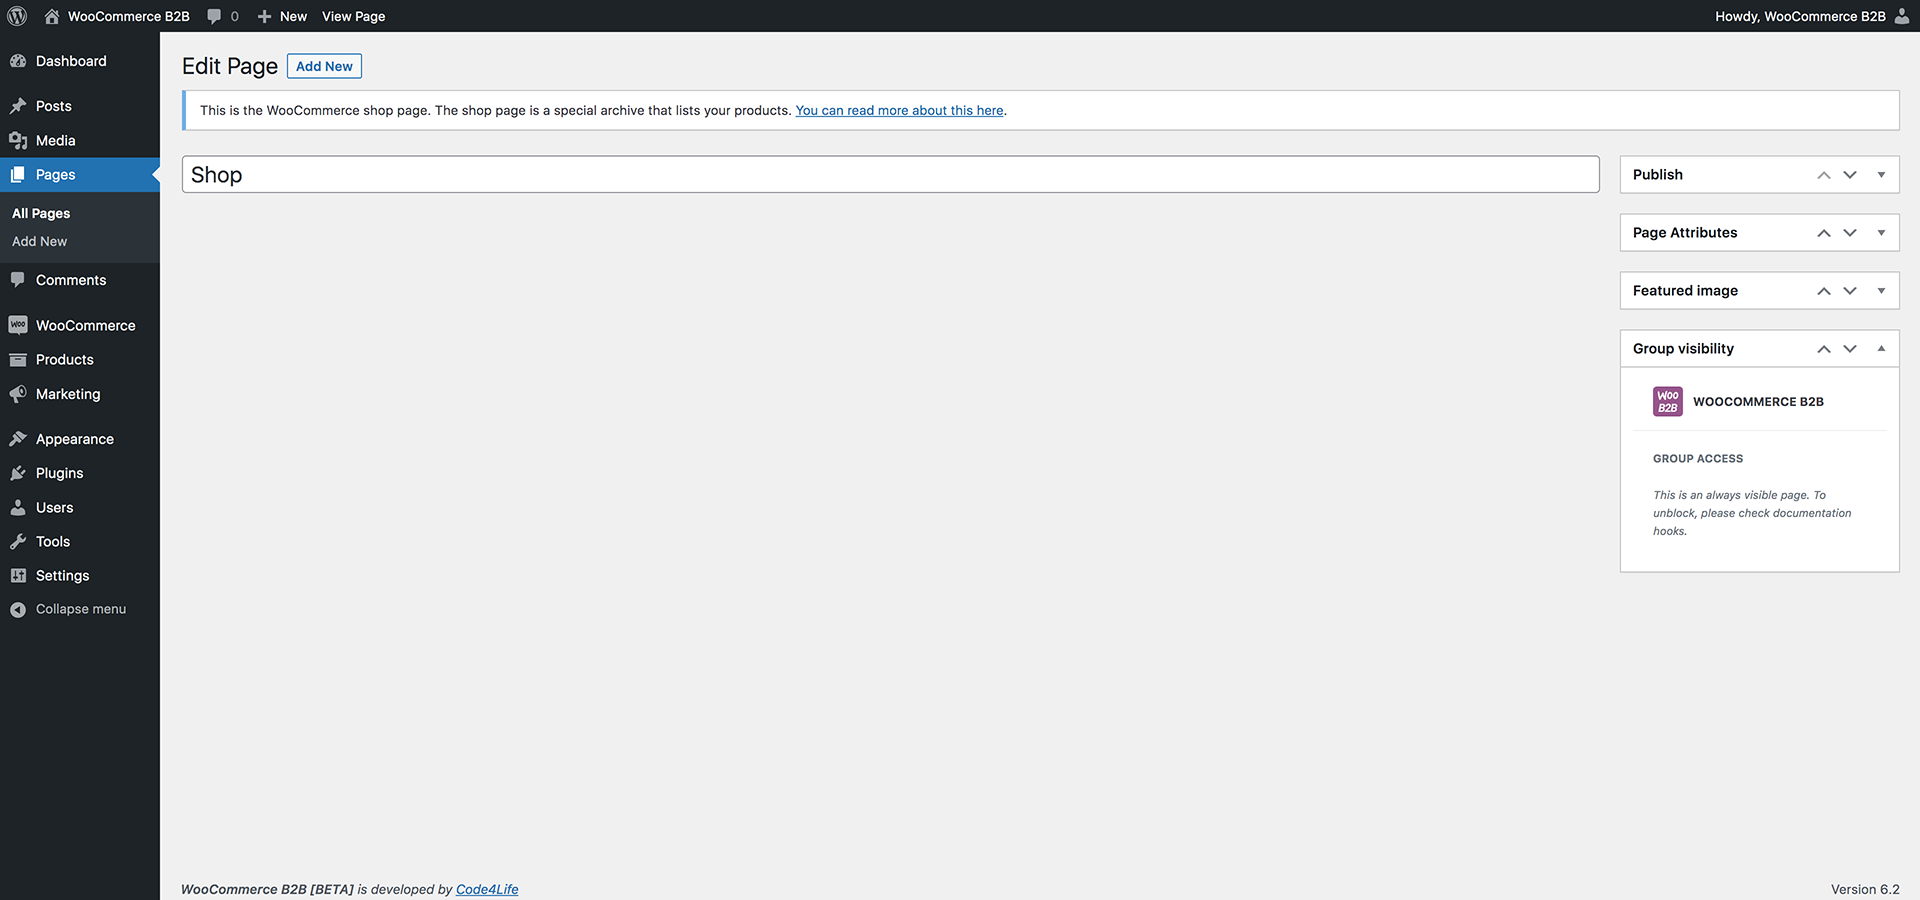
Task: Click WooCommerce B2B site name in admin bar
Action: (x=129, y=16)
